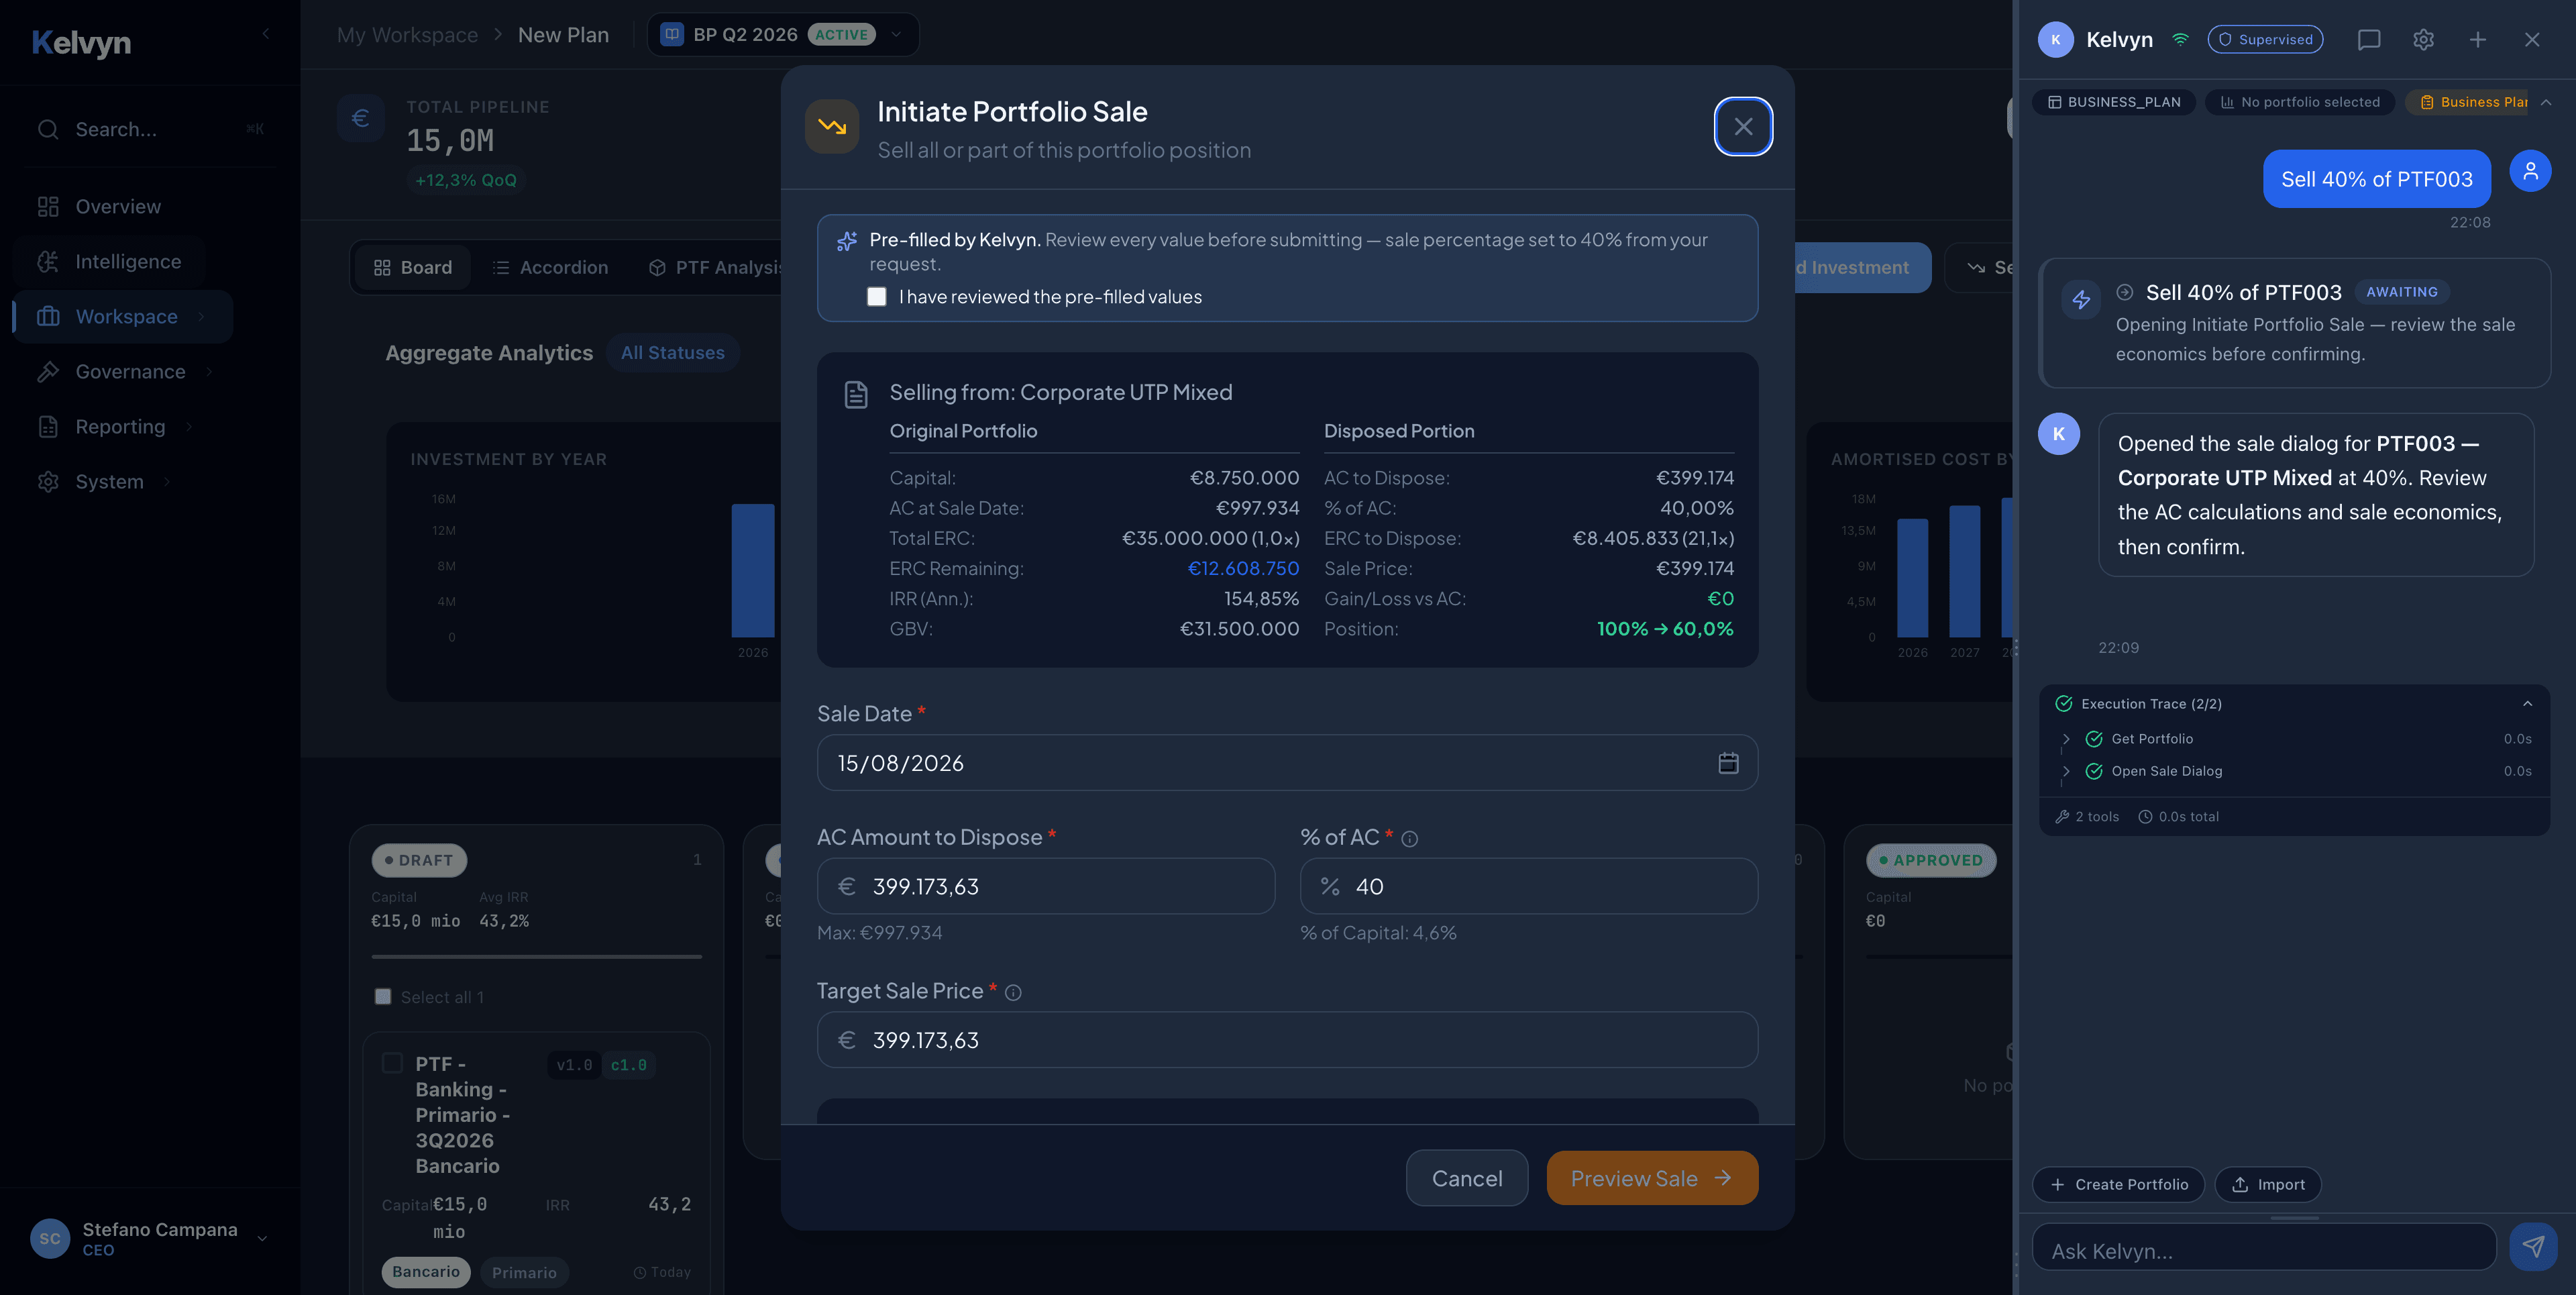The width and height of the screenshot is (2576, 1295).
Task: Collapse the context chips chevron
Action: (2546, 102)
